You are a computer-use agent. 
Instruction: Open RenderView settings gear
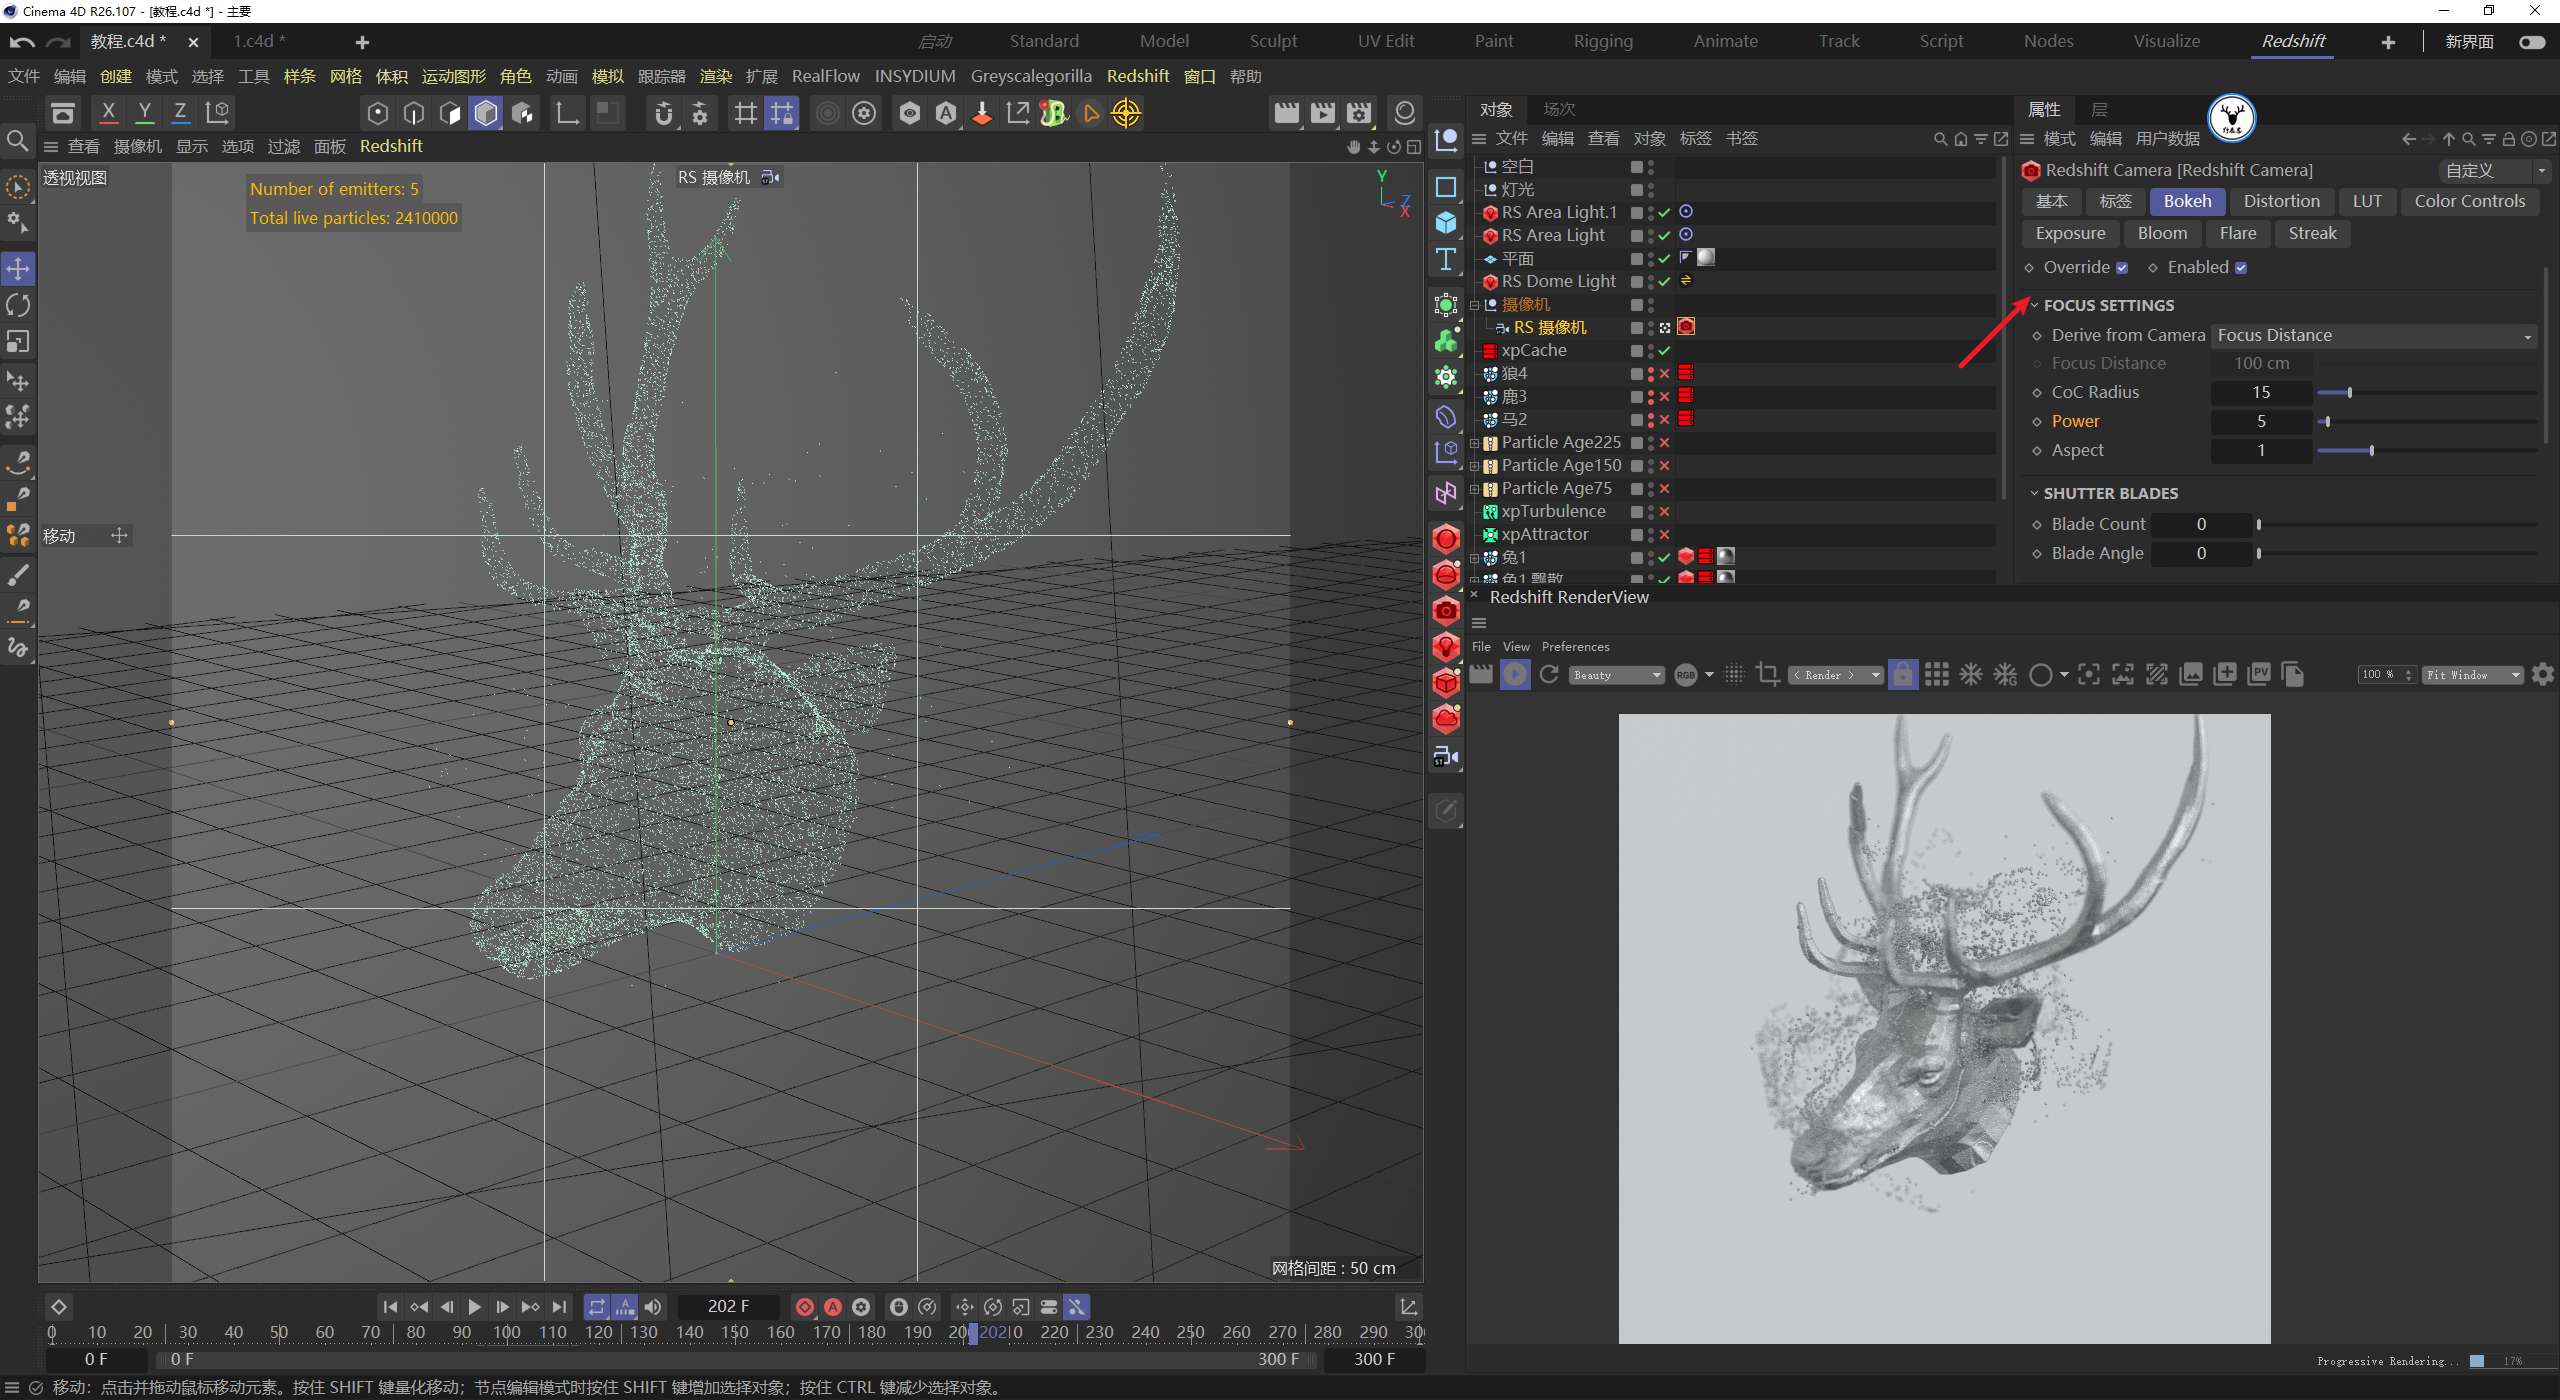pyautogui.click(x=2543, y=675)
